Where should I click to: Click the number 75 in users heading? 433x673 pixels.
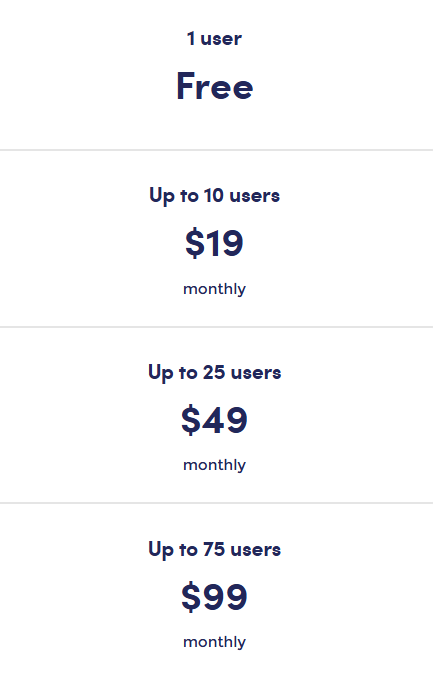click(214, 549)
